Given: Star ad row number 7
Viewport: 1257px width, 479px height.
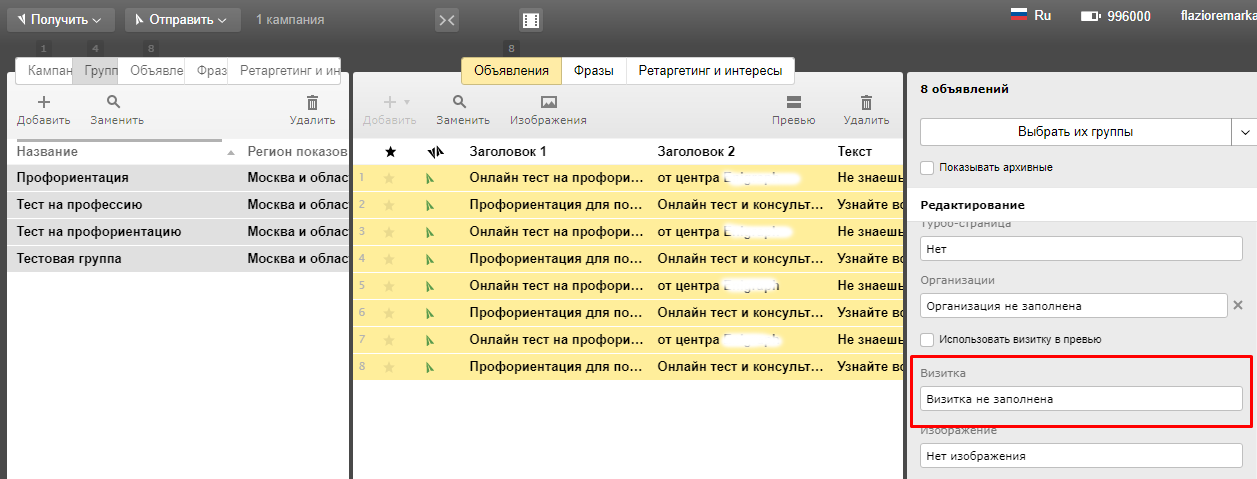Looking at the screenshot, I should (390, 340).
